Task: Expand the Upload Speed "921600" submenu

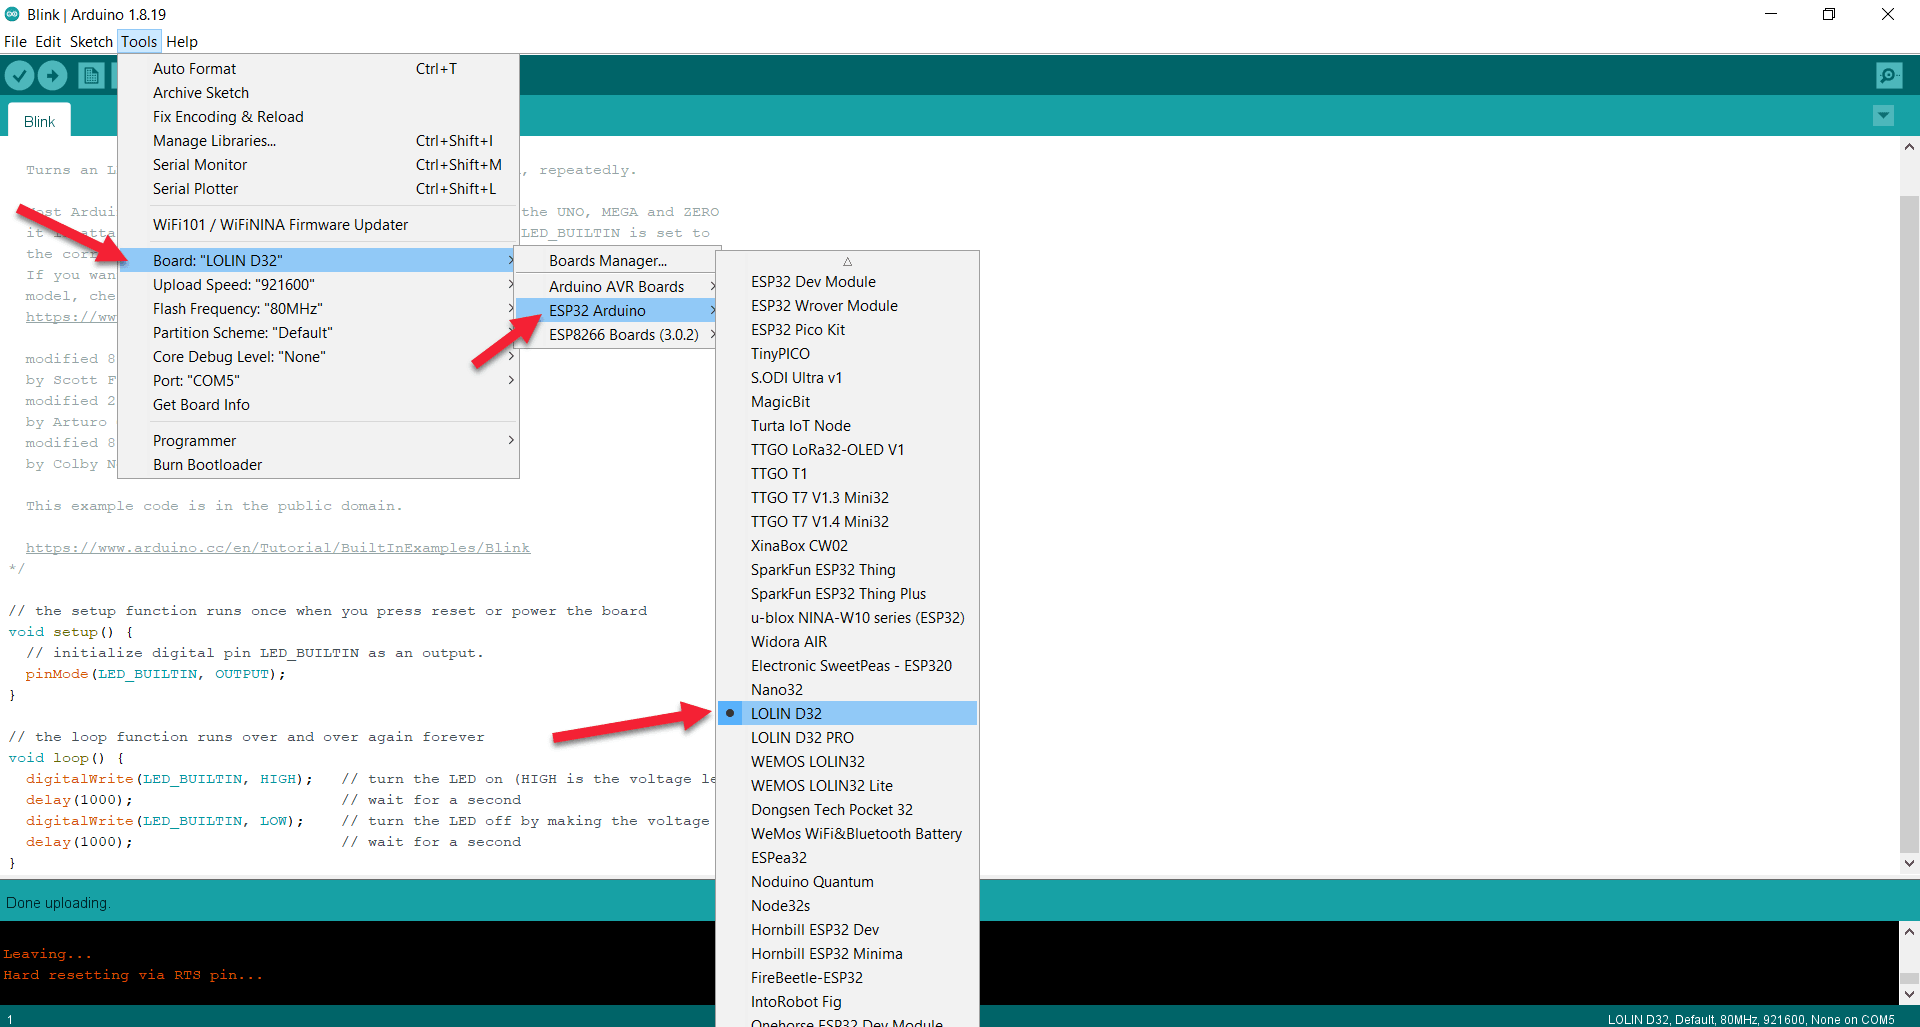Action: pos(318,285)
